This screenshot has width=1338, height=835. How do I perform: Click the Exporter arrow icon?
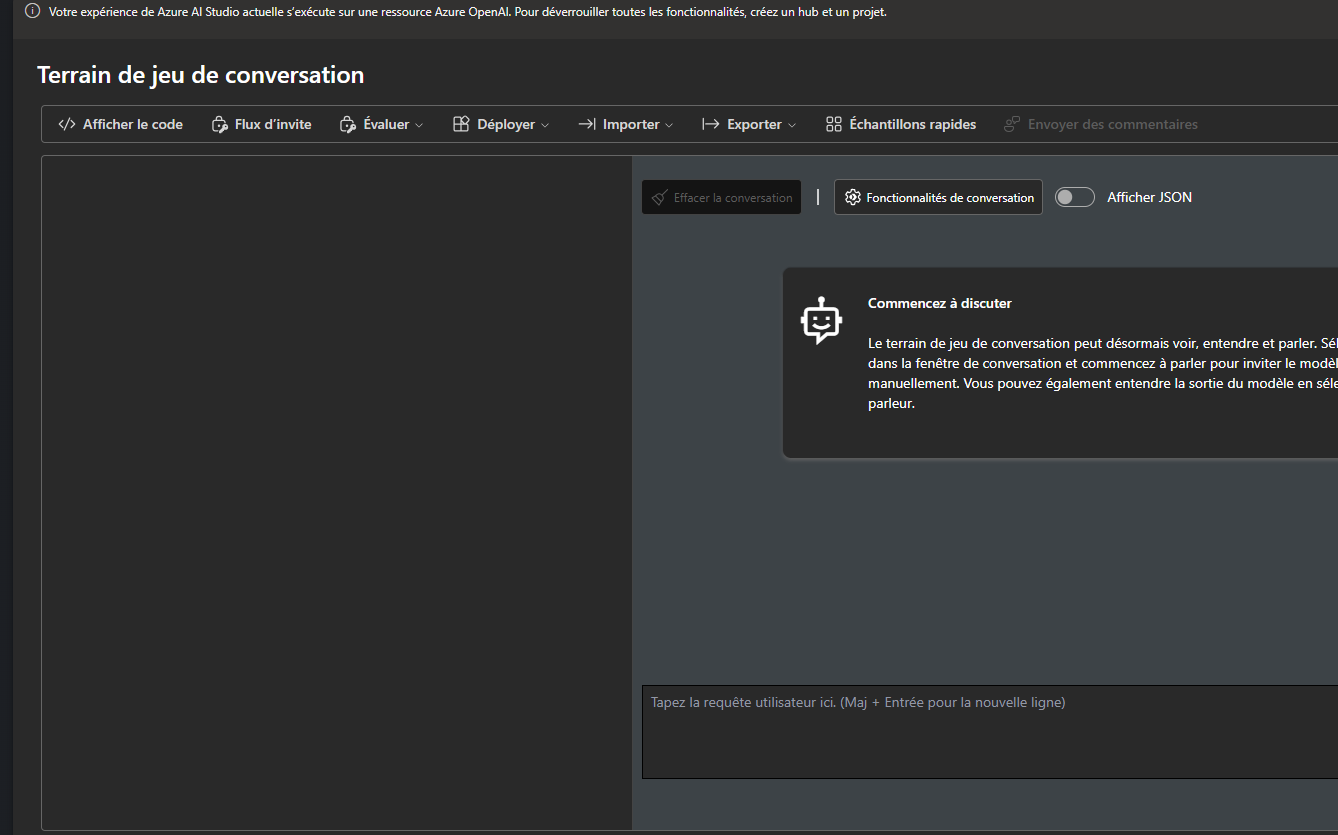click(x=711, y=124)
